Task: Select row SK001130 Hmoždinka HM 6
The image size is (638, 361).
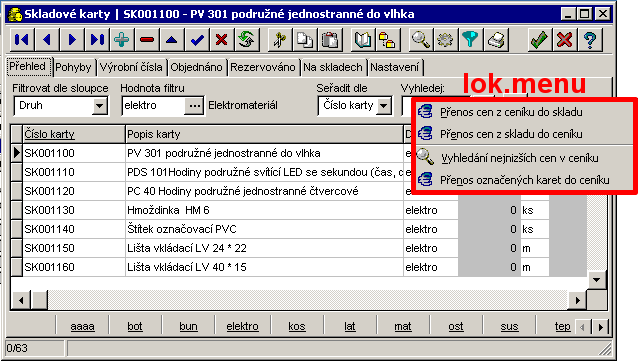Action: 299,210
